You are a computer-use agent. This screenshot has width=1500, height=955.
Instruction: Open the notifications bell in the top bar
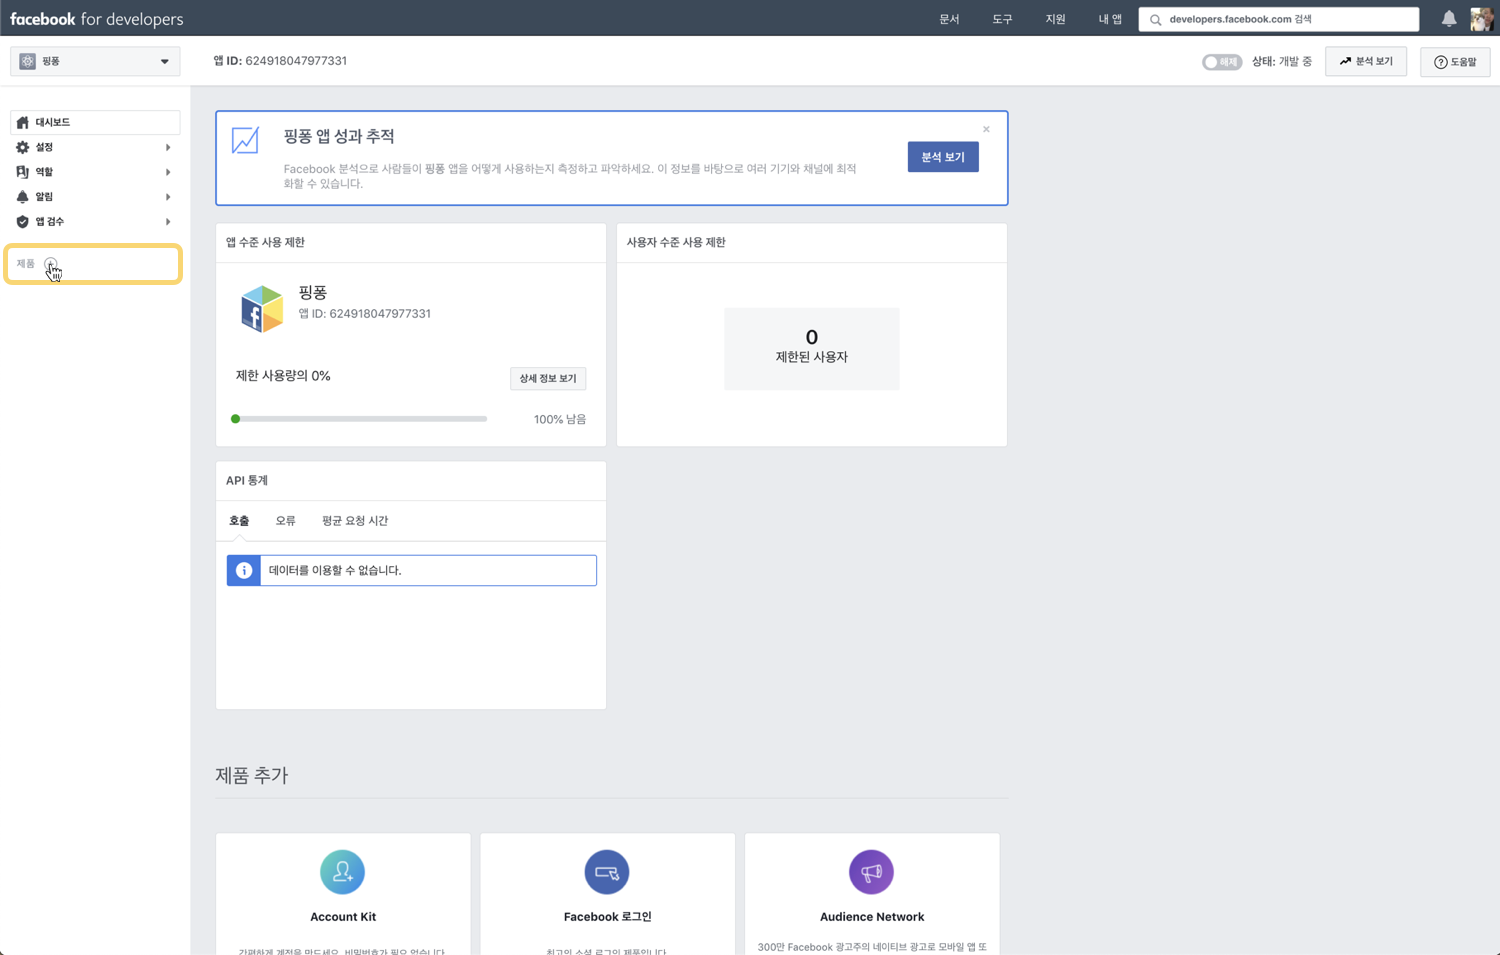coord(1449,18)
